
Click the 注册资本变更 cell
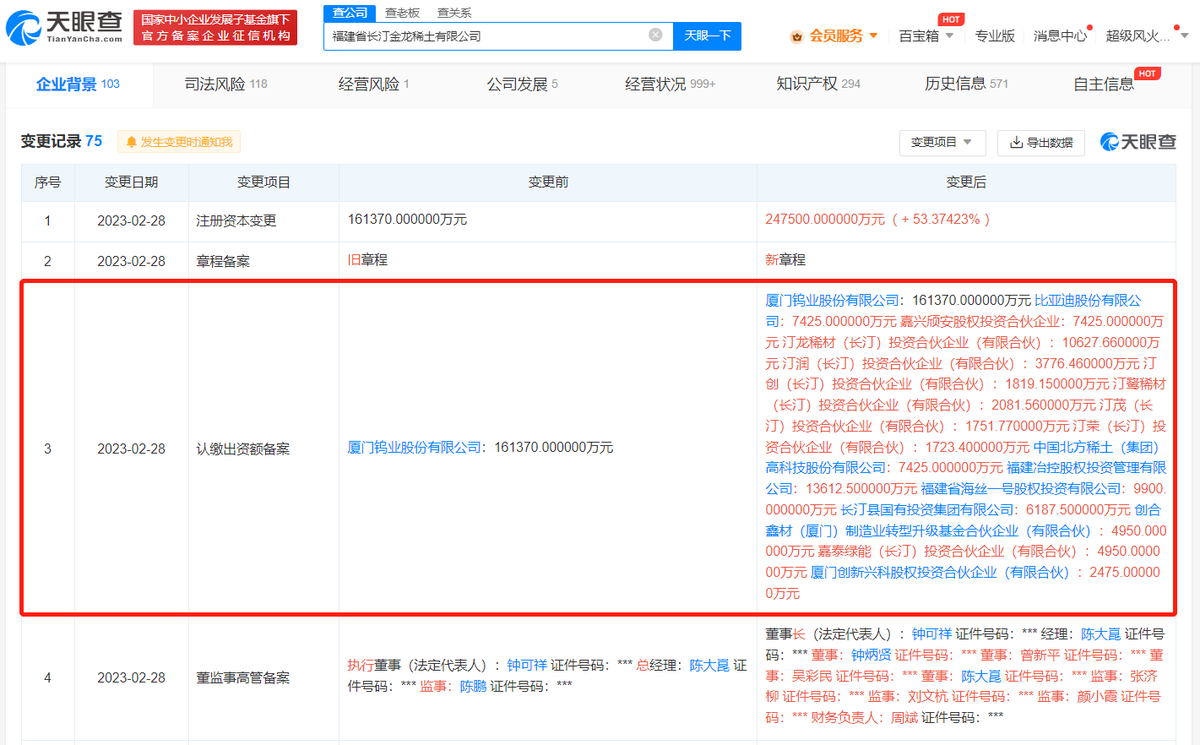click(263, 220)
